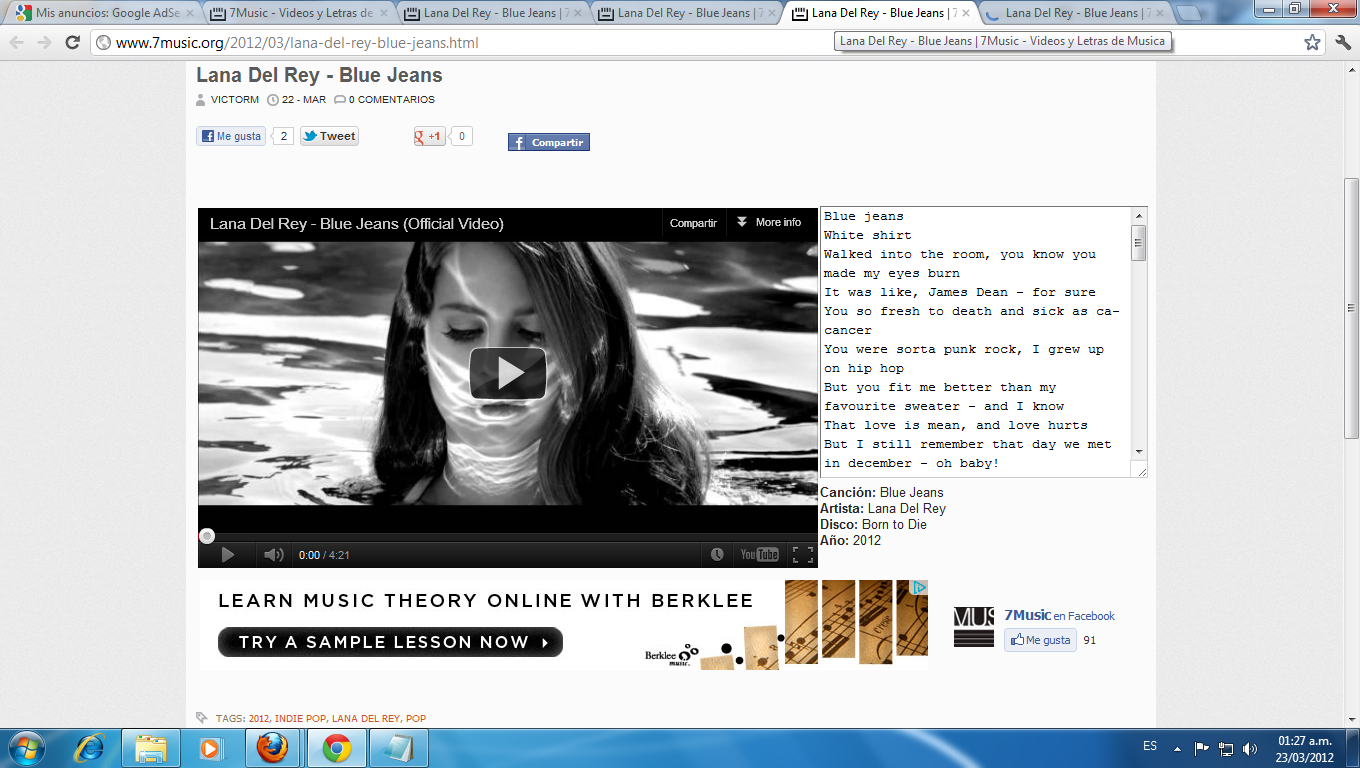Click the browser forward arrow

[x=44, y=43]
